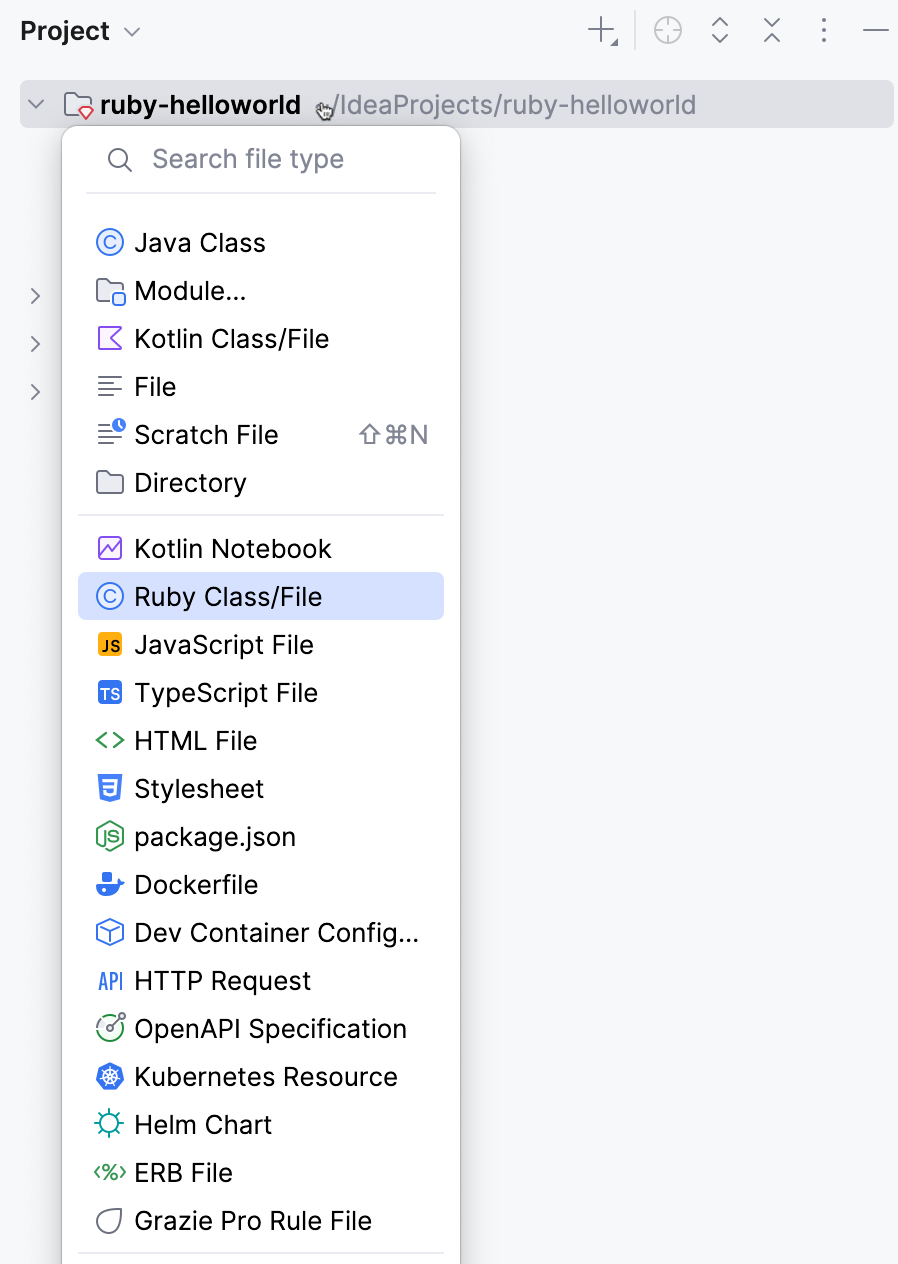Expand the topmost tree node chevron
Viewport: 898px width, 1264px height.
coord(35,296)
